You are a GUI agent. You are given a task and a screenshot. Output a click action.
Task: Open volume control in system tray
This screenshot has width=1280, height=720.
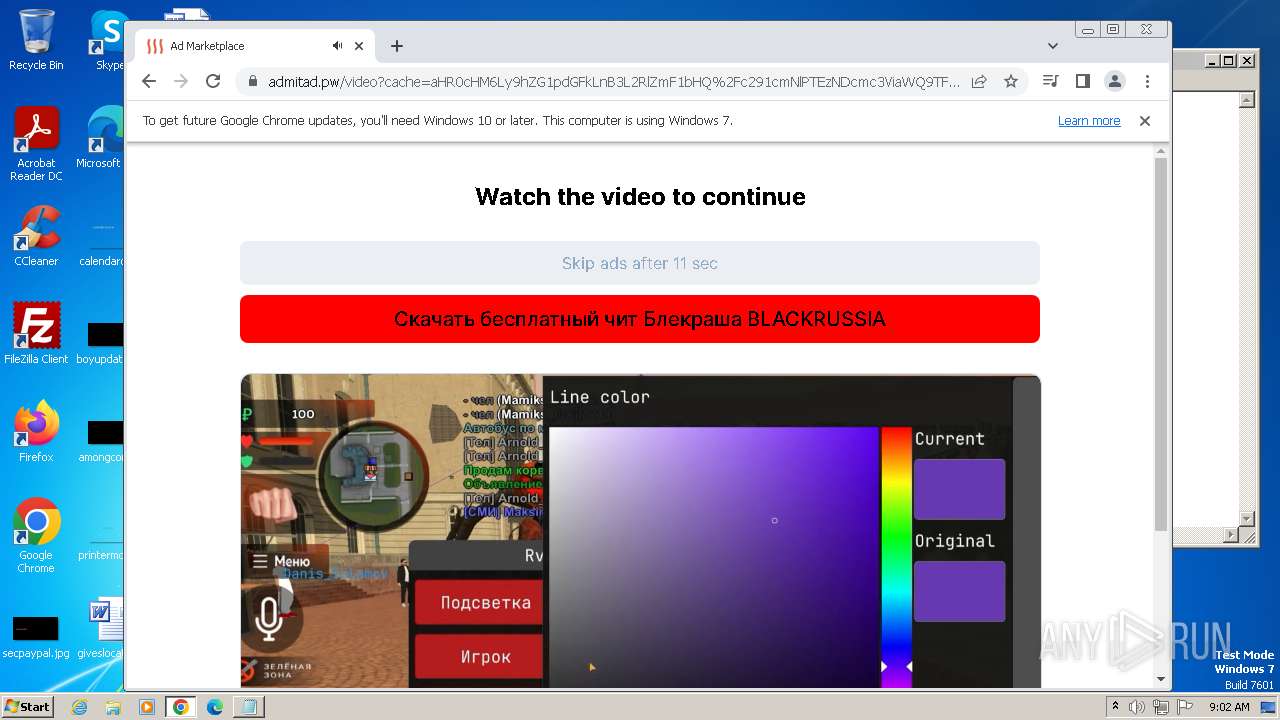[1138, 707]
